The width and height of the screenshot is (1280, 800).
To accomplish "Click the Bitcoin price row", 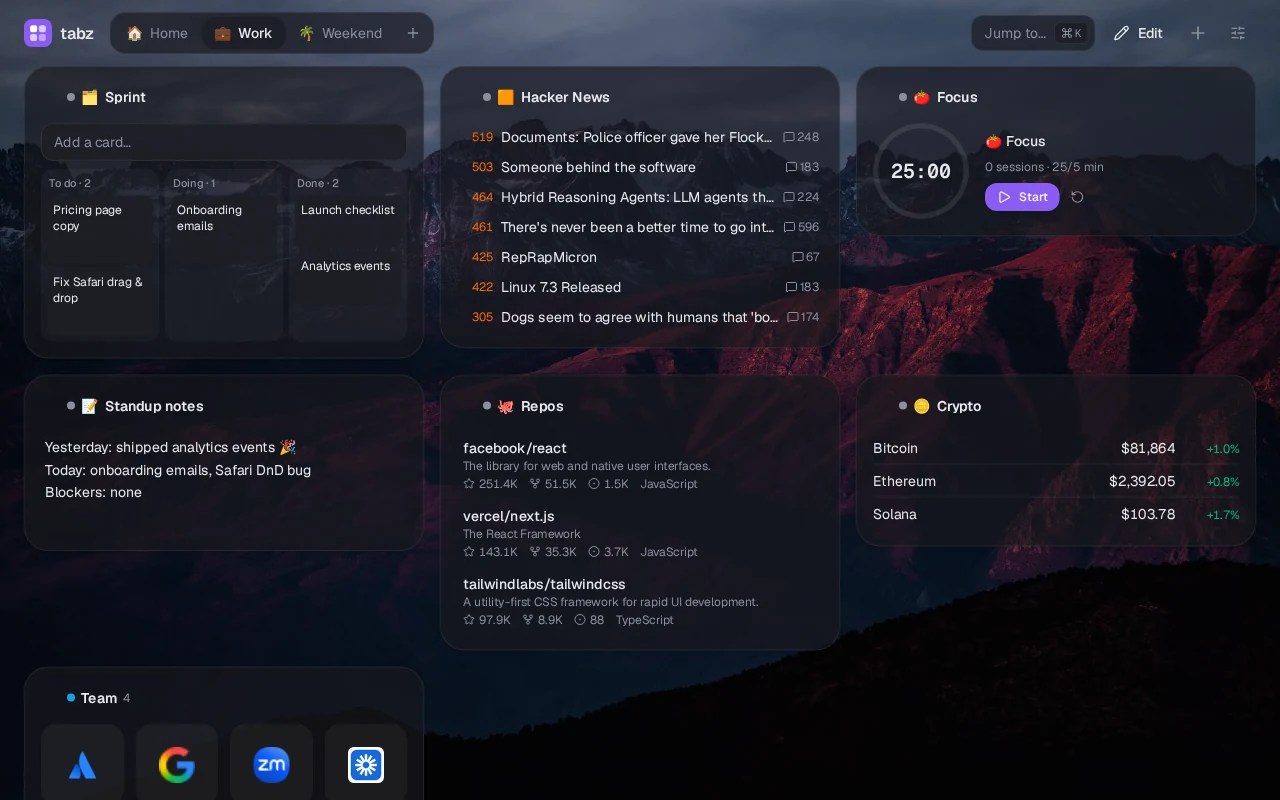I will 1056,448.
